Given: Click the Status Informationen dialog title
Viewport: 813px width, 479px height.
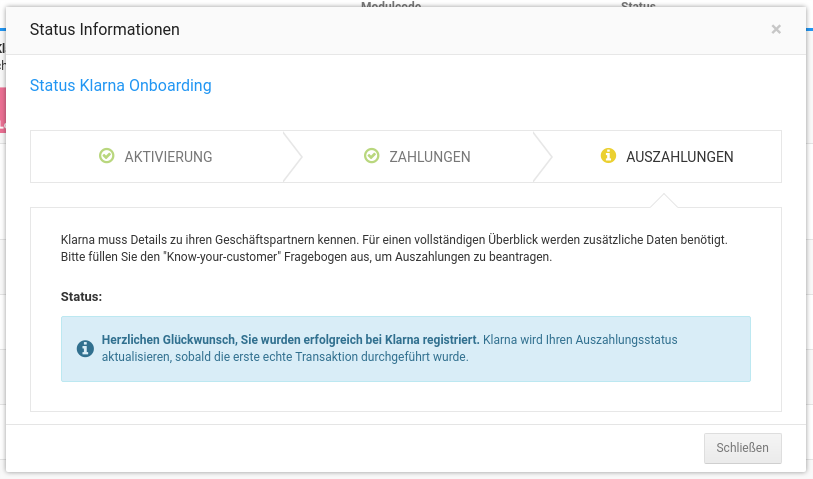Looking at the screenshot, I should click(x=105, y=30).
